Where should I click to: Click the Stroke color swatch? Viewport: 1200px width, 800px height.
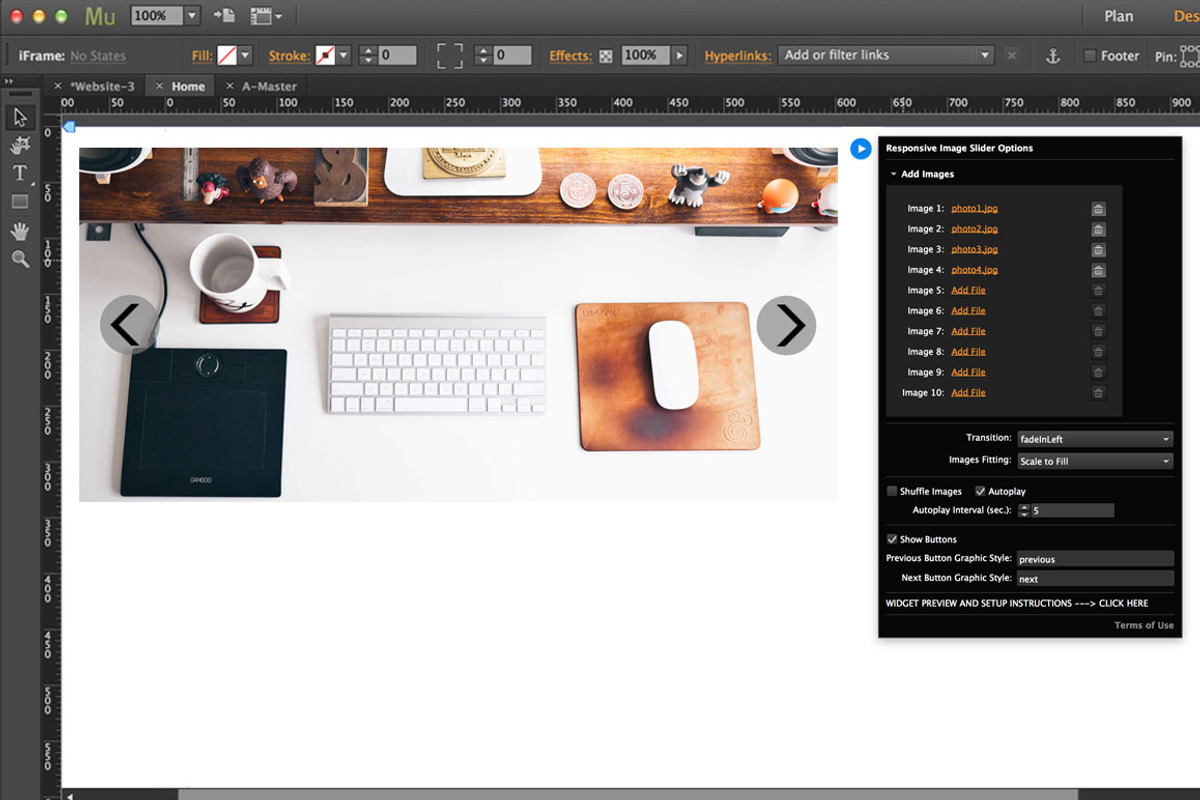pyautogui.click(x=326, y=56)
